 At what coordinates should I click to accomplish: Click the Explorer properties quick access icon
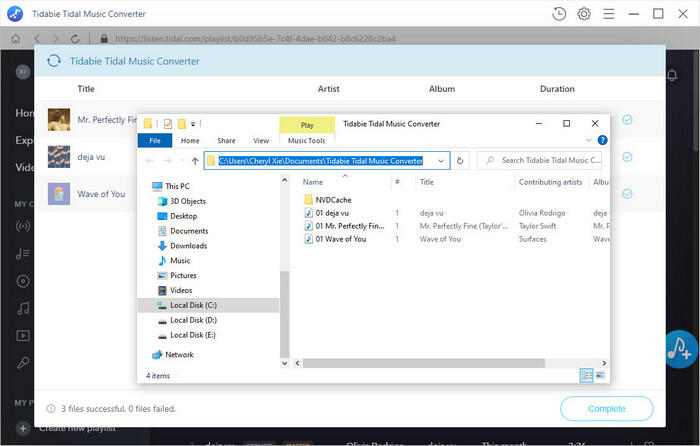[x=168, y=124]
